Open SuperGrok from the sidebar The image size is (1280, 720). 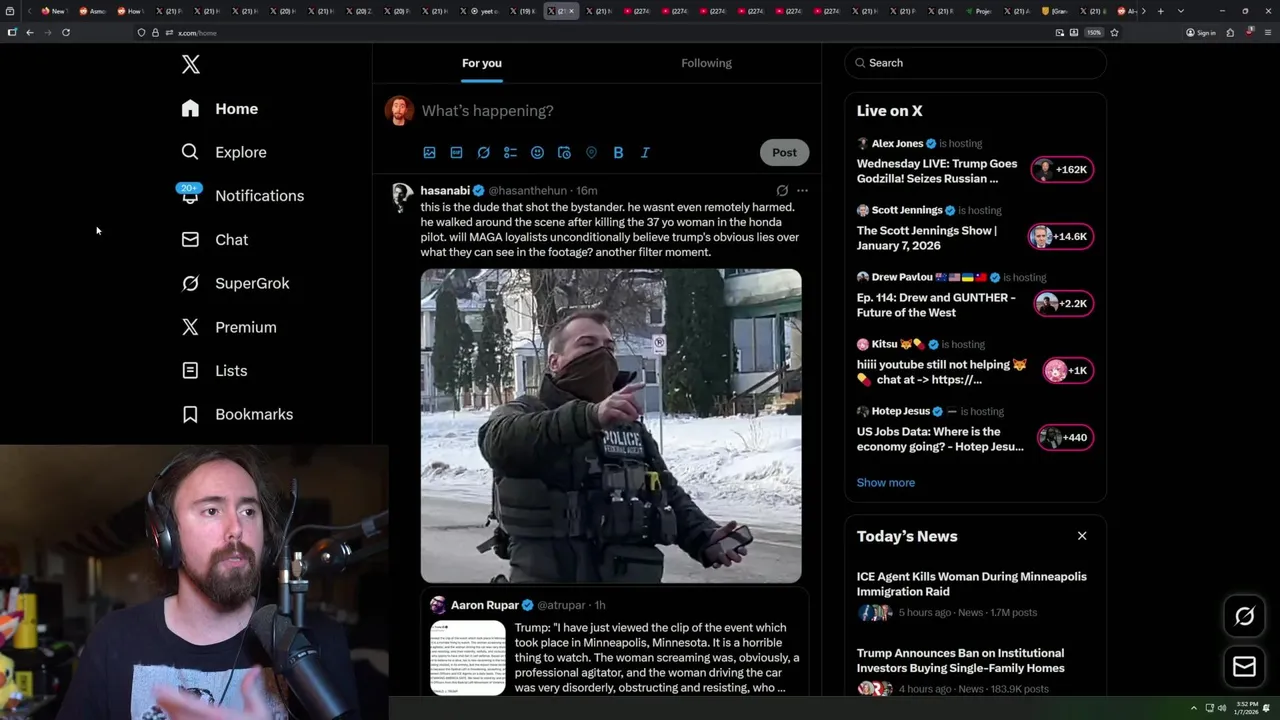coord(235,283)
